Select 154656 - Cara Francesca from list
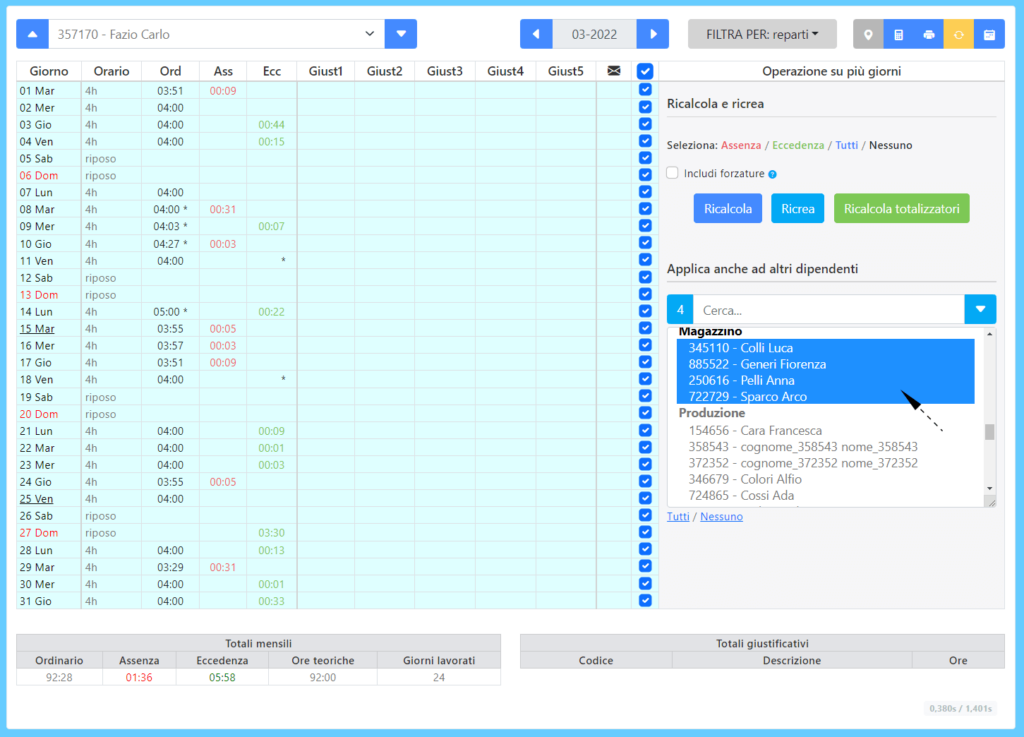This screenshot has width=1024, height=737. pyautogui.click(x=755, y=430)
